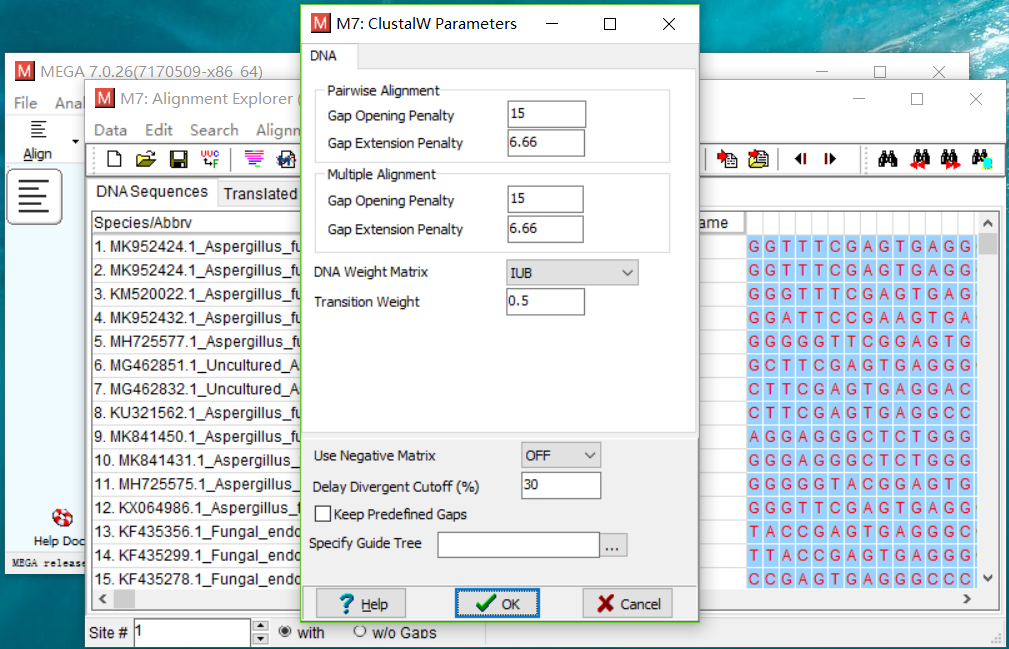Image resolution: width=1009 pixels, height=649 pixels.
Task: Open the Align dropdown arrow in MEGA
Action: [75, 142]
